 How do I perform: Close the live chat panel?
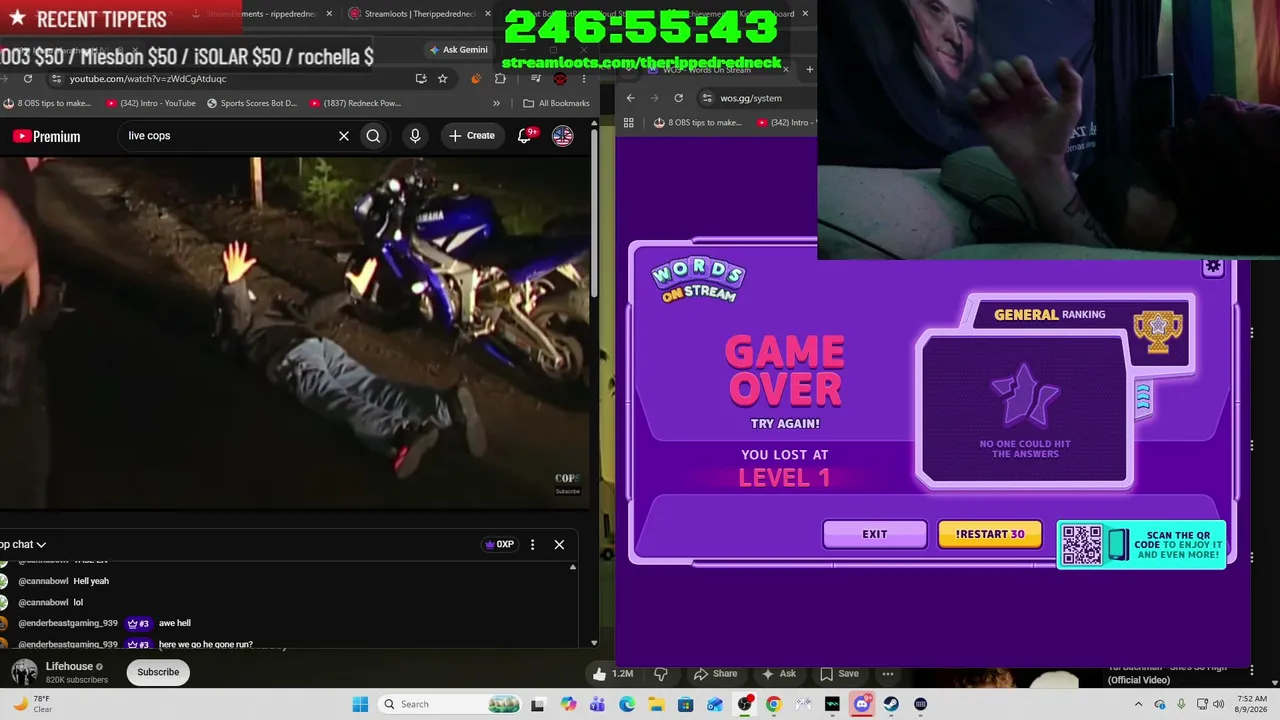(x=559, y=544)
